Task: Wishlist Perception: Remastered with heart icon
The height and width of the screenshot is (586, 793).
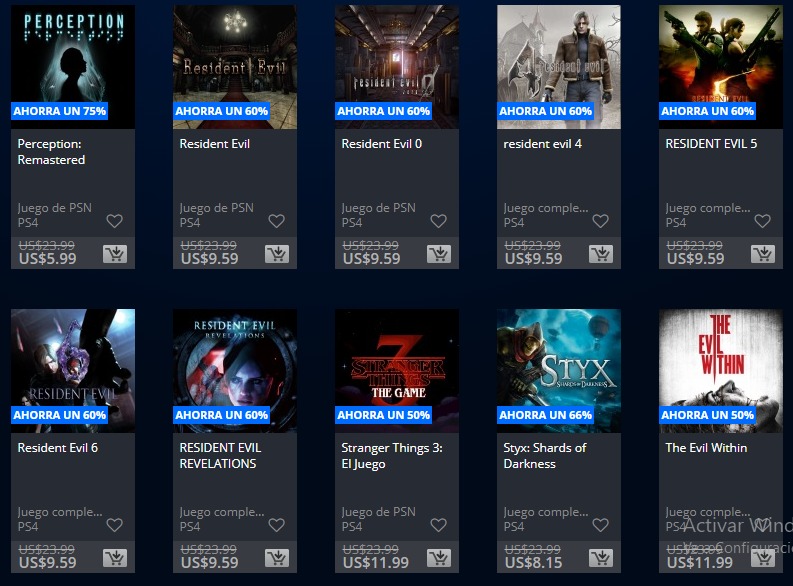Action: coord(115,221)
